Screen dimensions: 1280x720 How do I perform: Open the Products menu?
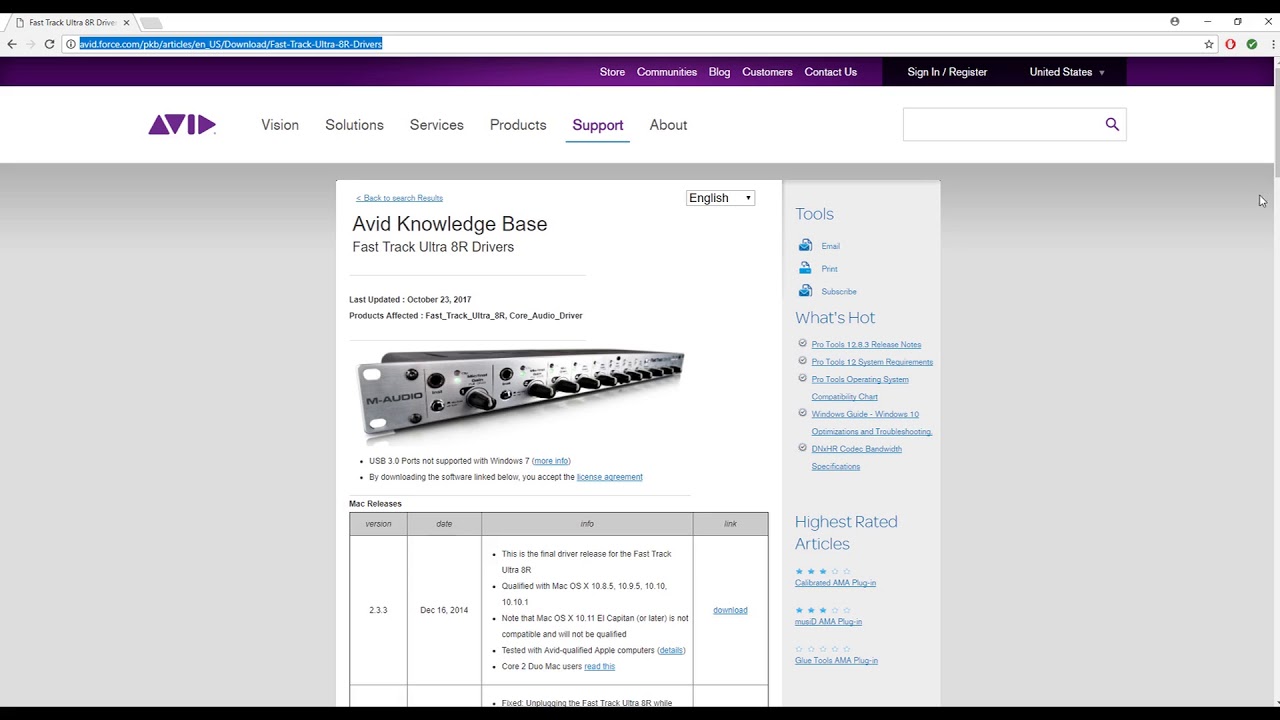coord(518,125)
